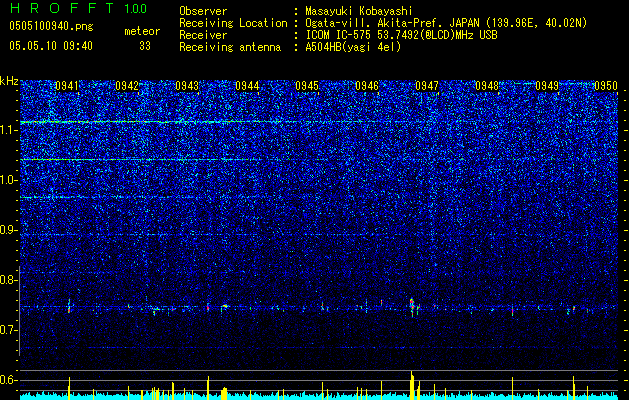The height and width of the screenshot is (400, 629).
Task: Click the 'Receiving antenna' label
Action: pyautogui.click(x=230, y=47)
